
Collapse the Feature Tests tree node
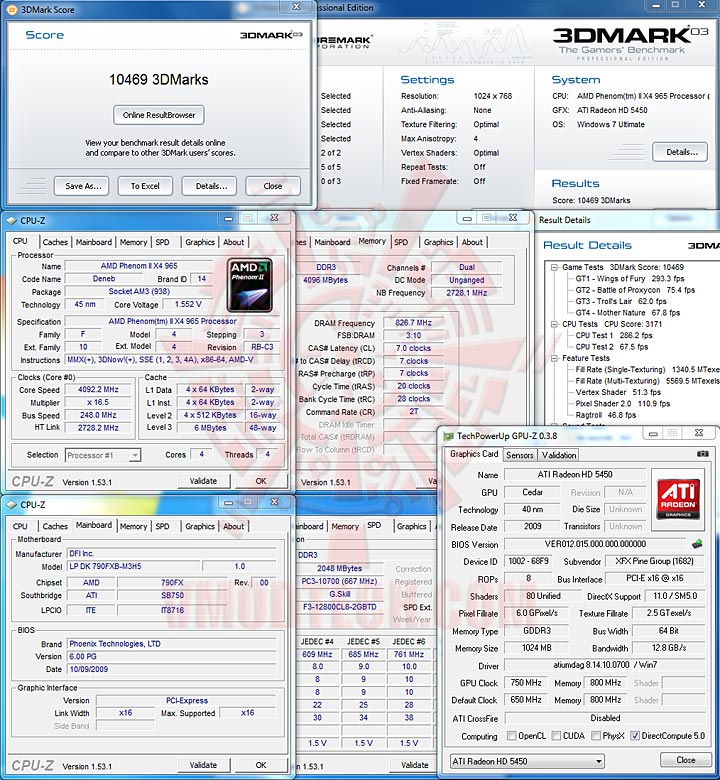click(x=554, y=358)
